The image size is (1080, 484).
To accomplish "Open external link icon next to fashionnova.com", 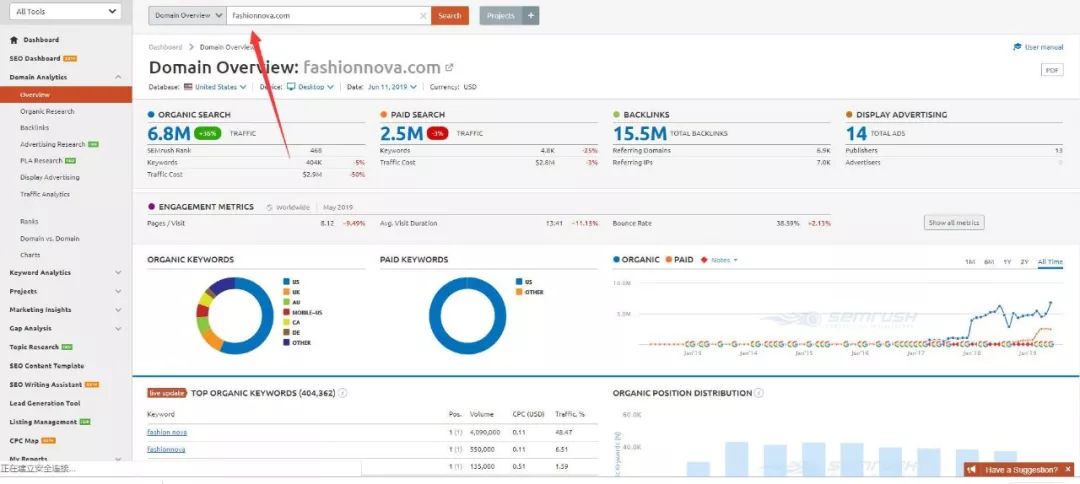I will pos(449,68).
